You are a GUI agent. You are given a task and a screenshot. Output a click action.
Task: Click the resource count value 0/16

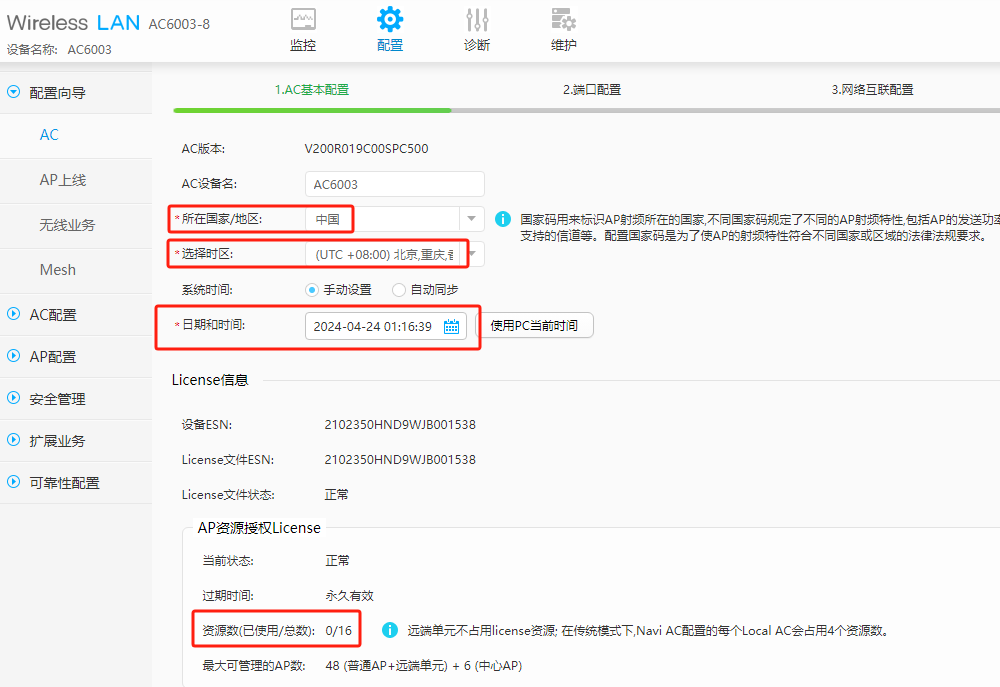tap(339, 631)
